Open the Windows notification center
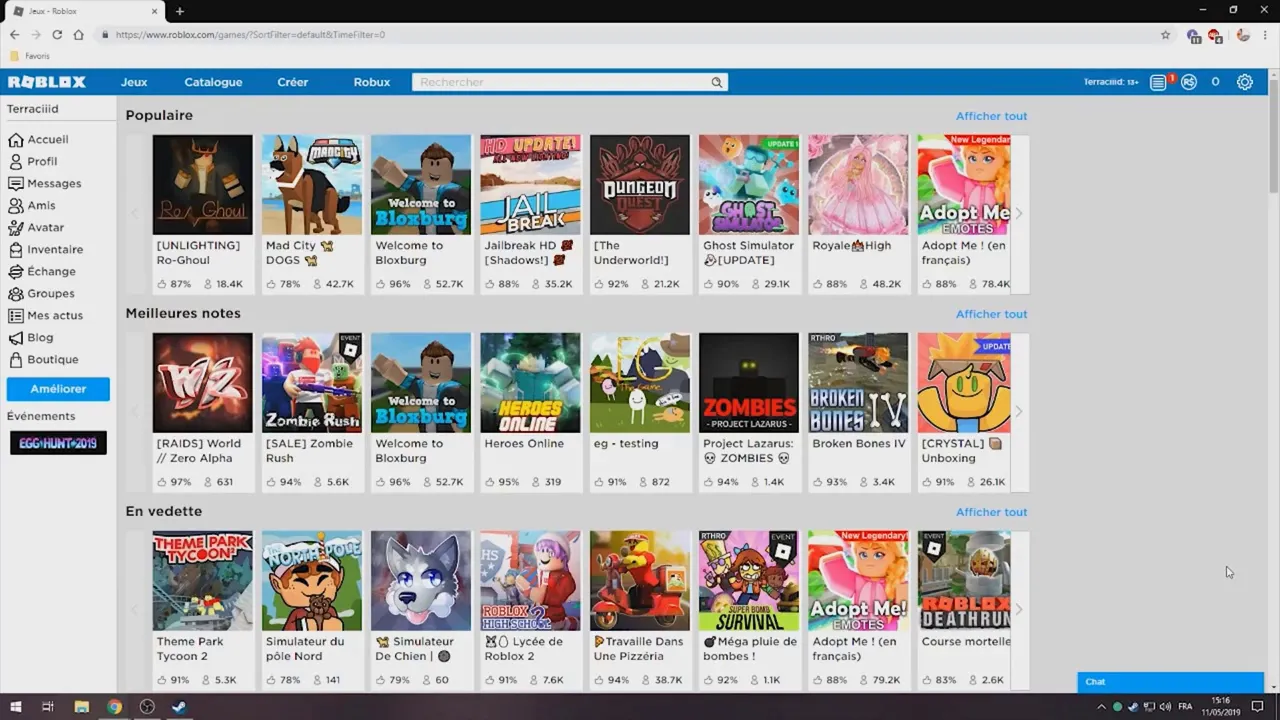The image size is (1280, 720). click(x=1258, y=707)
